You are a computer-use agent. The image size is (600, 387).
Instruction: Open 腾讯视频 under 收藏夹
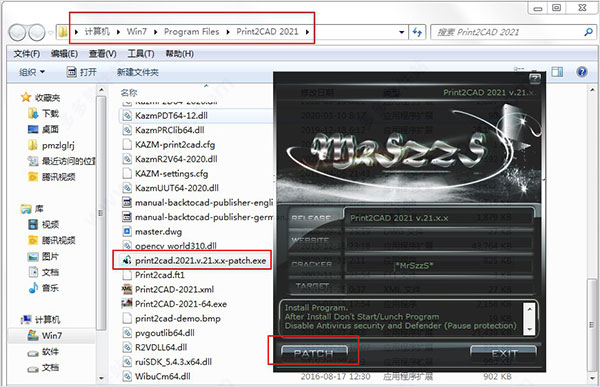pyautogui.click(x=52, y=177)
